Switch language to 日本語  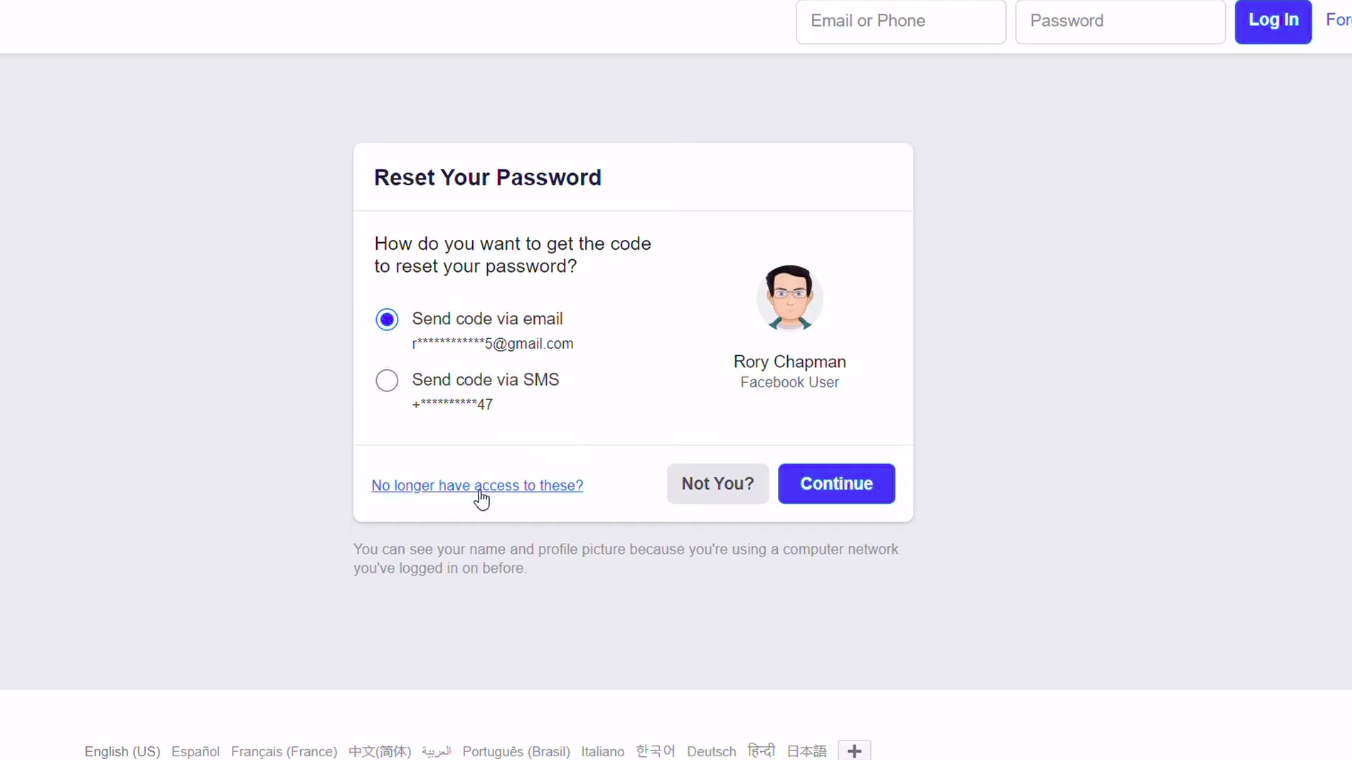806,751
